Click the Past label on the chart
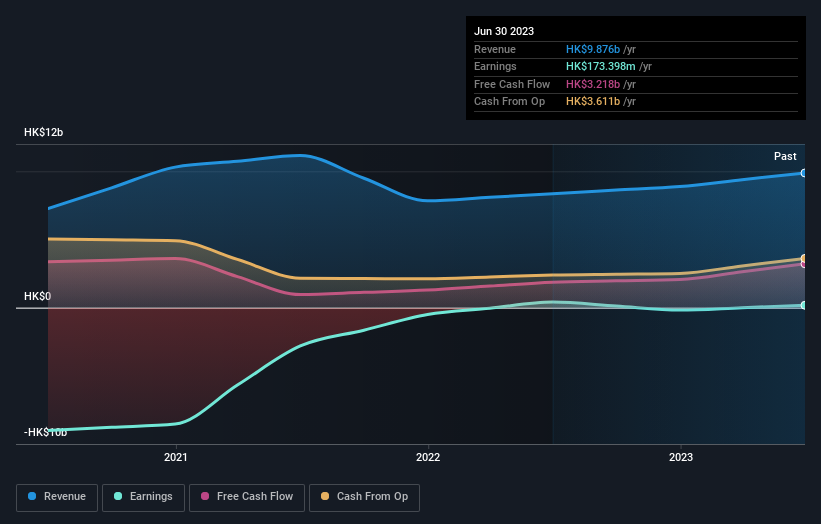 click(x=785, y=157)
